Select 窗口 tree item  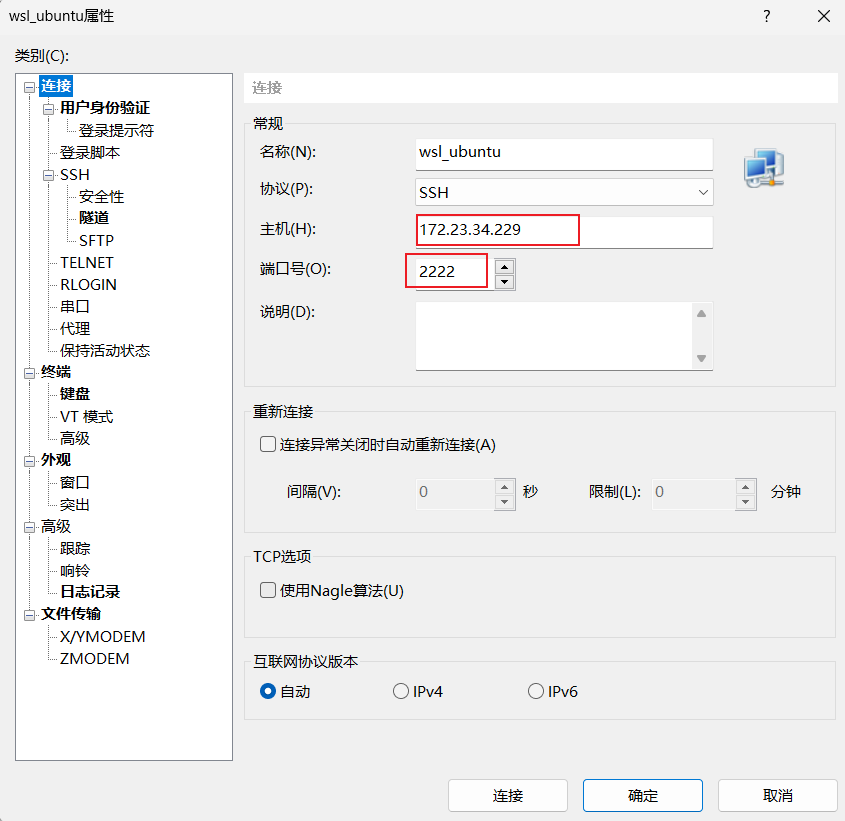(x=75, y=482)
